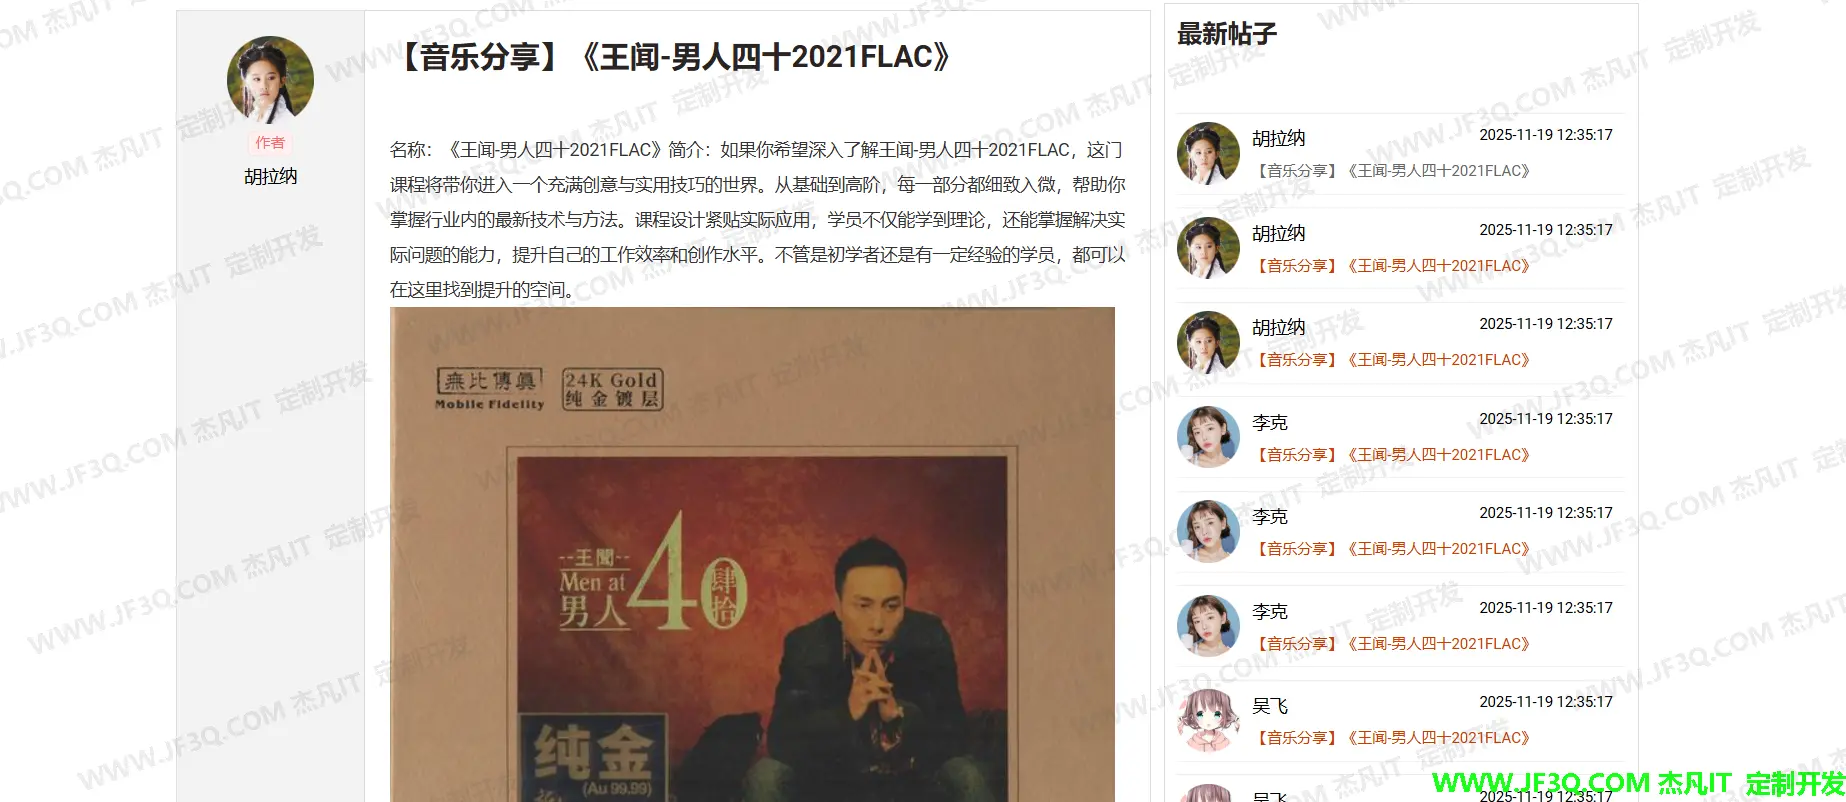Select the 最新帖子 sidebar heading
Screen dimensions: 1846x802
click(1227, 34)
